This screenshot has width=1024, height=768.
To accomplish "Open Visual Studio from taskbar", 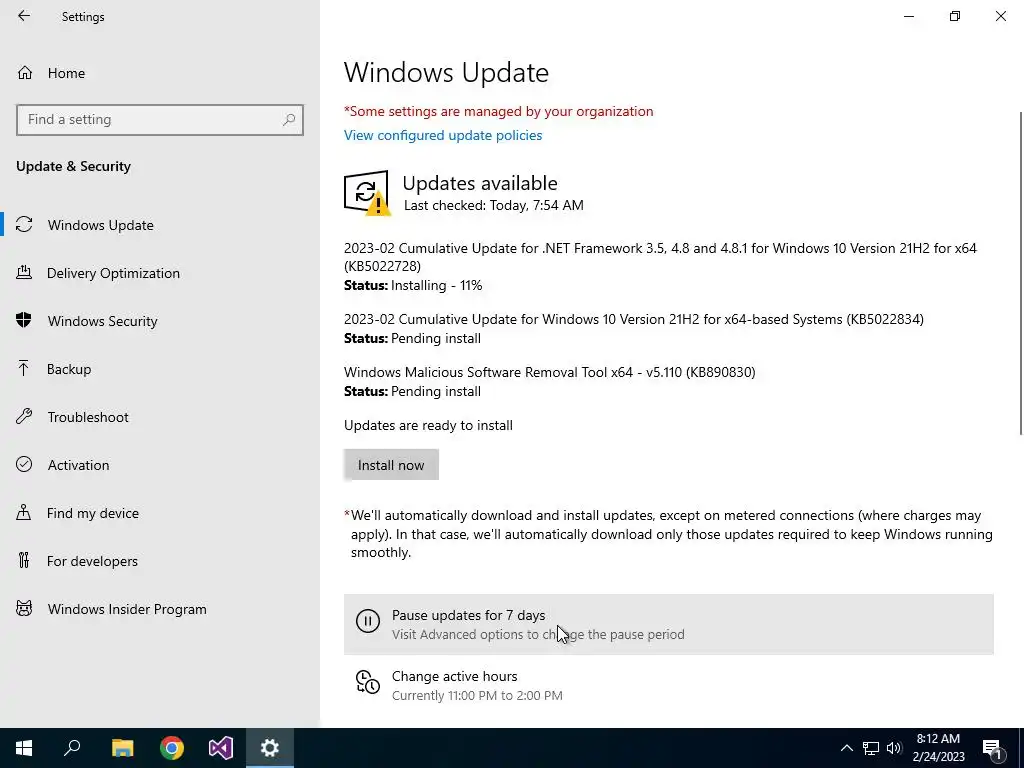I will click(x=221, y=748).
